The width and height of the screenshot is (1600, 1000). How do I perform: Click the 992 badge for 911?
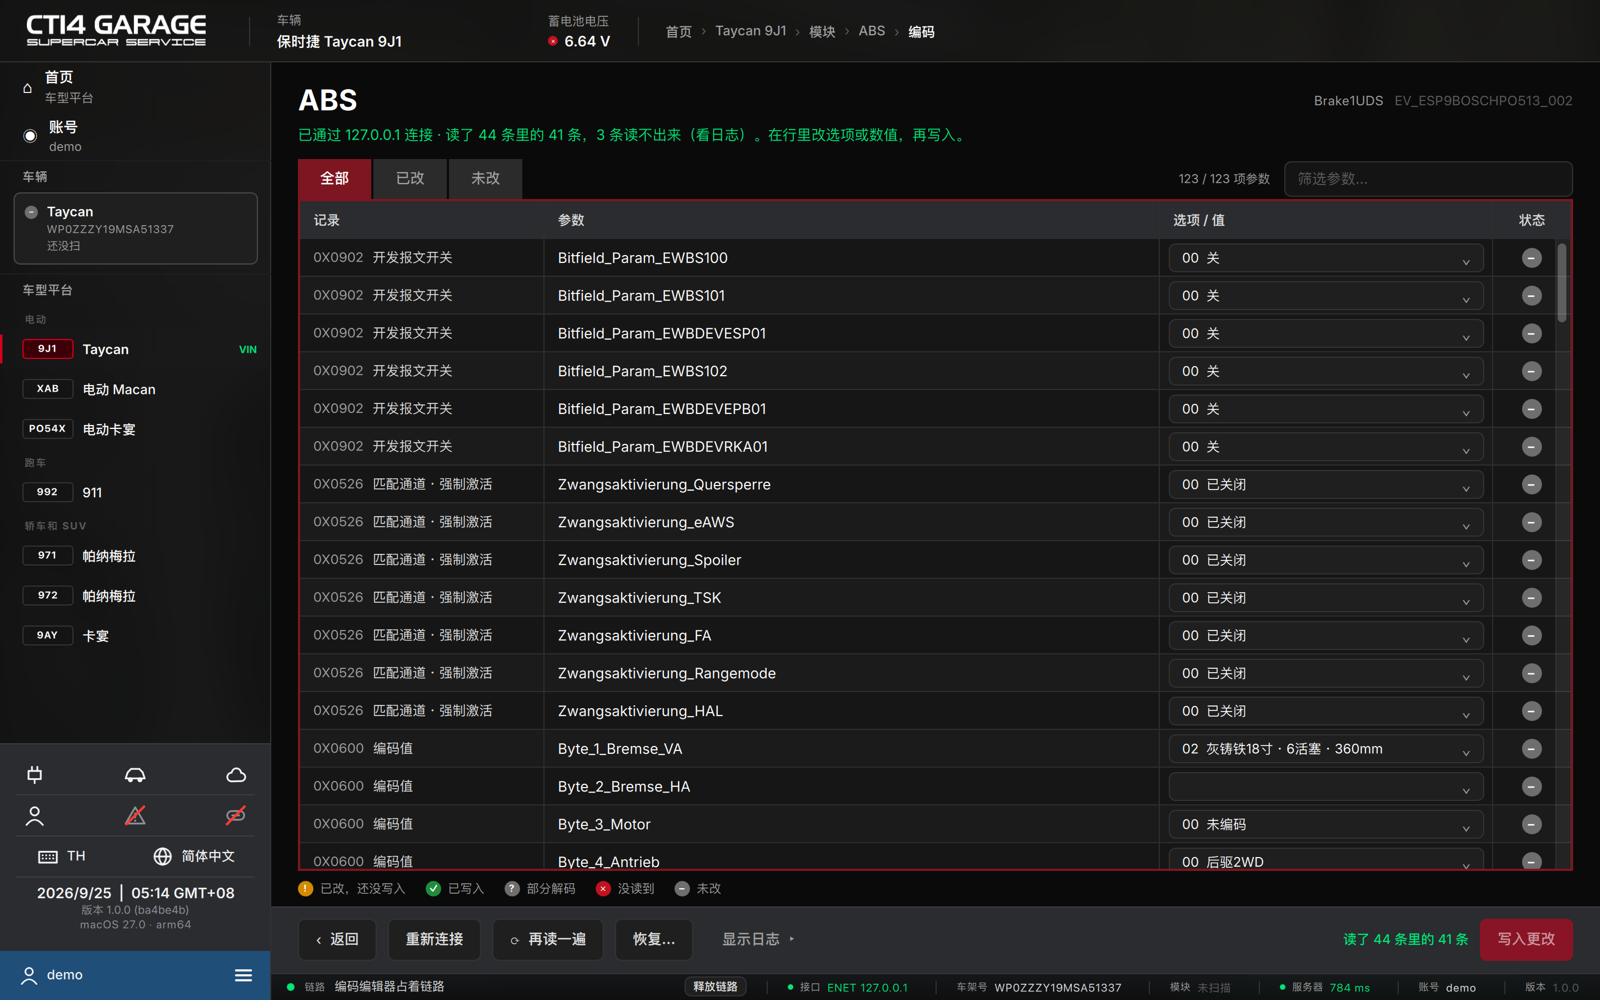(x=47, y=492)
